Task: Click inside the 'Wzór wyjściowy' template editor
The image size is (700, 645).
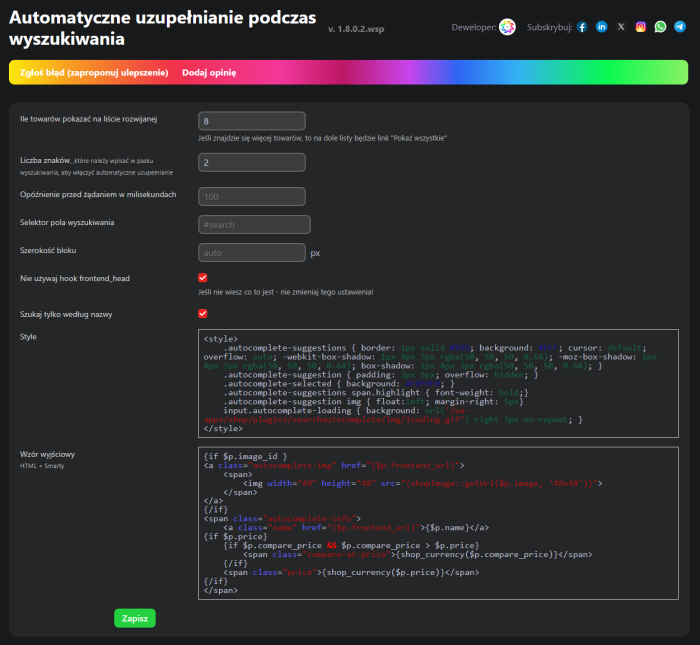Action: point(438,523)
